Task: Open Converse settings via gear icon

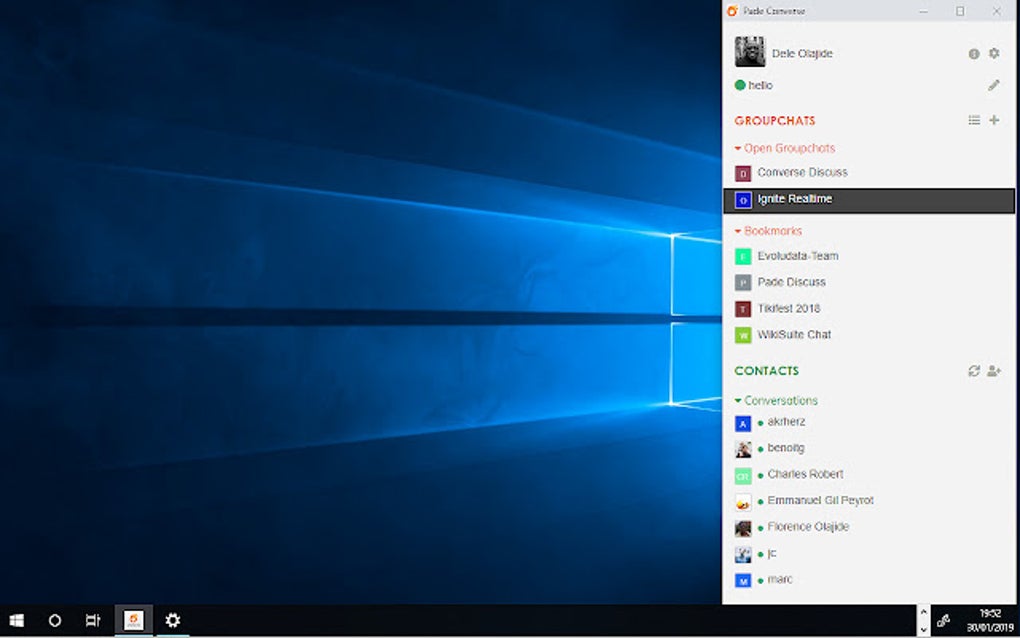Action: tap(994, 54)
